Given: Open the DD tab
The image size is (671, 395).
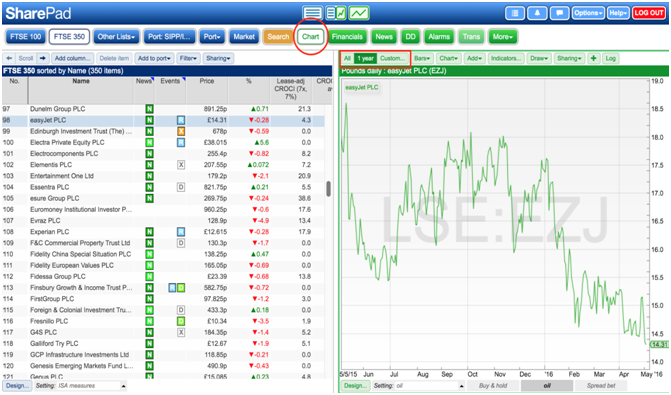Looking at the screenshot, I should tap(410, 37).
